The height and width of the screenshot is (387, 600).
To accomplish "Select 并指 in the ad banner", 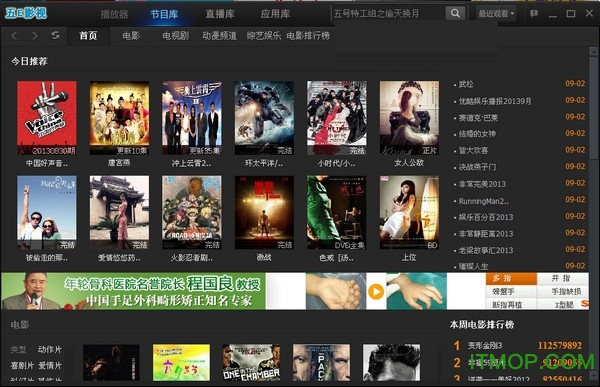I will (562, 278).
